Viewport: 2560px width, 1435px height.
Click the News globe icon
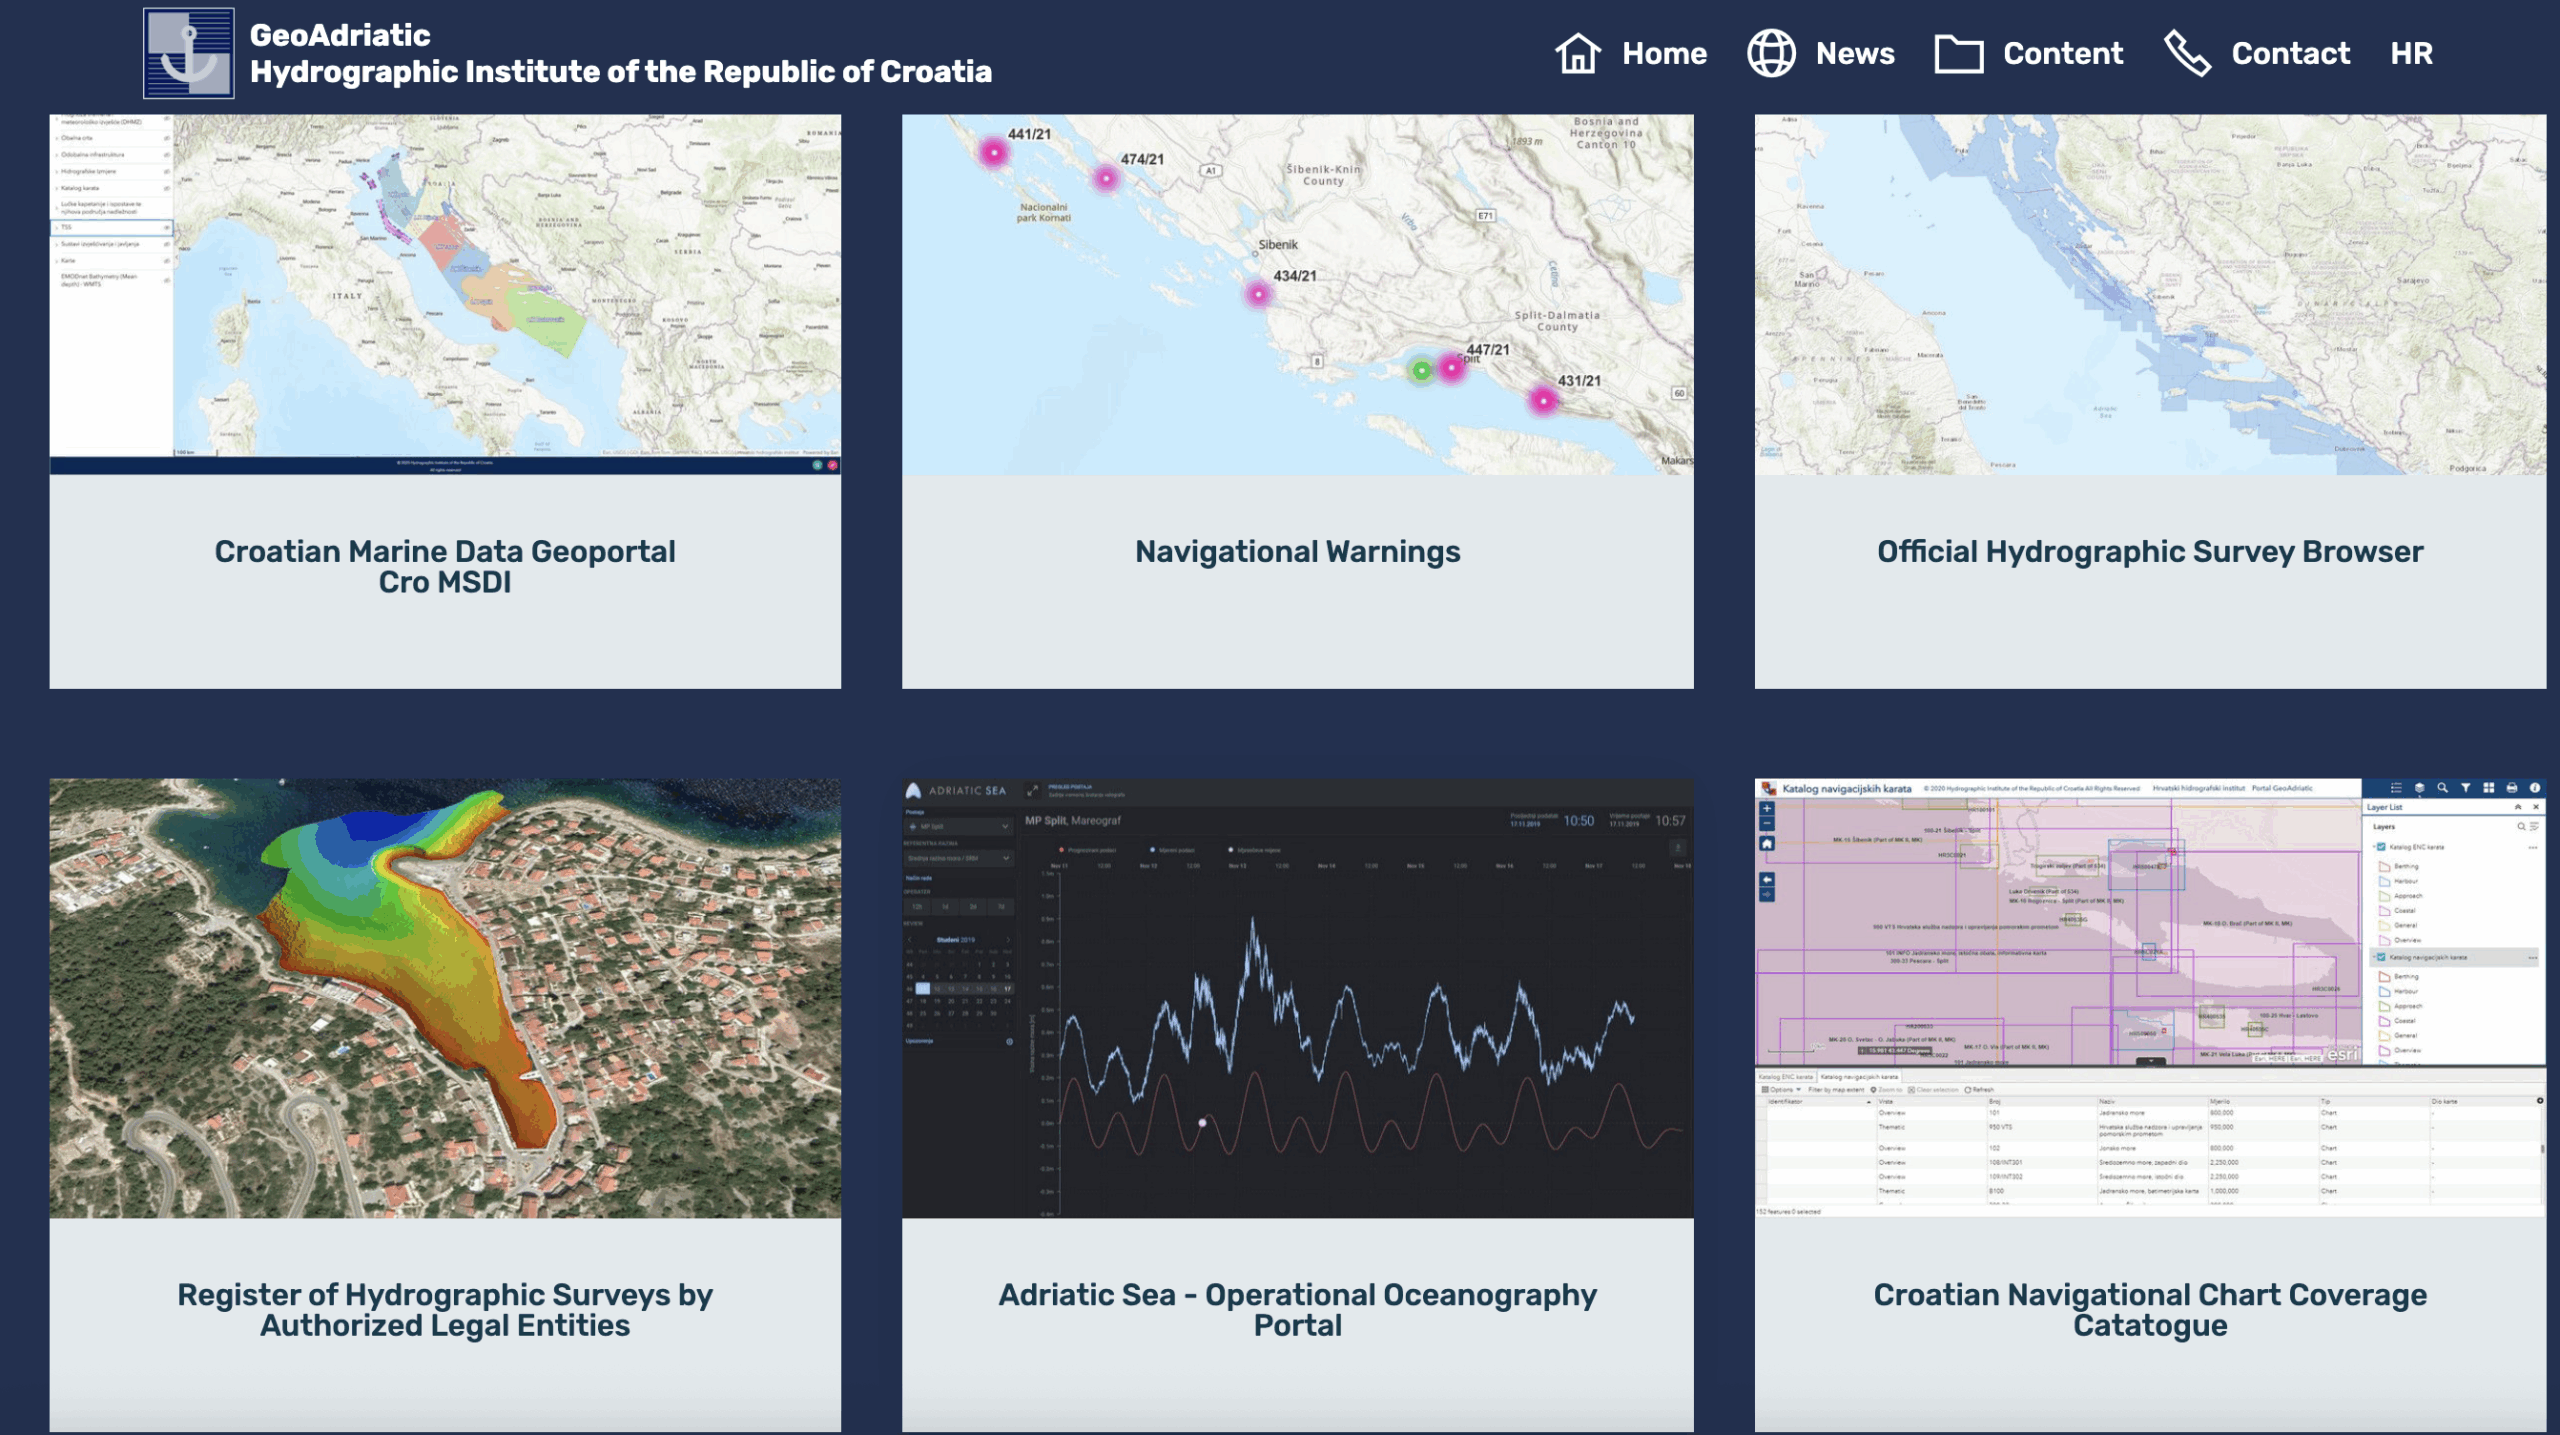pos(1771,53)
